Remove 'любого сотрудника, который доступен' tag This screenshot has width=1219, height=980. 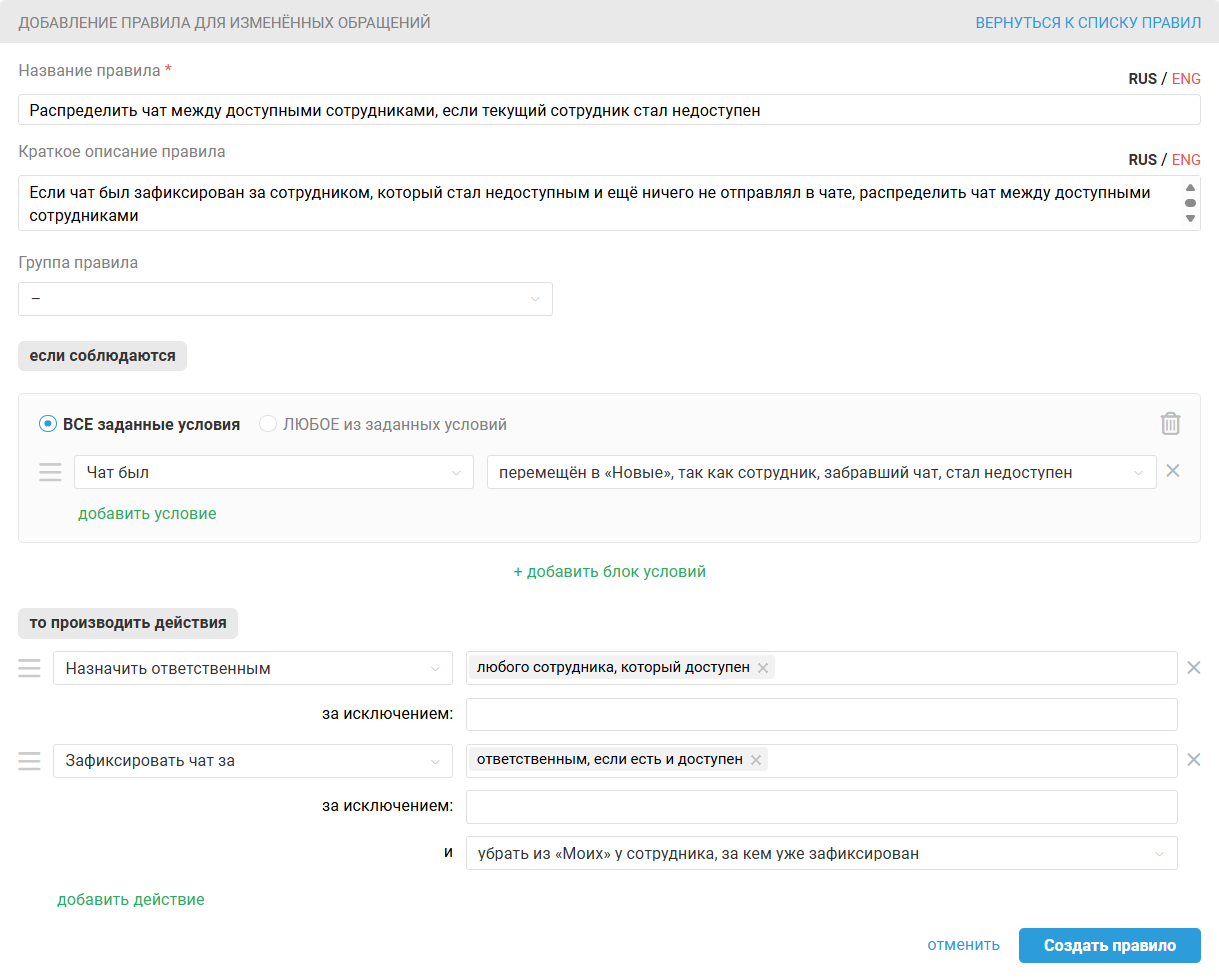(763, 668)
